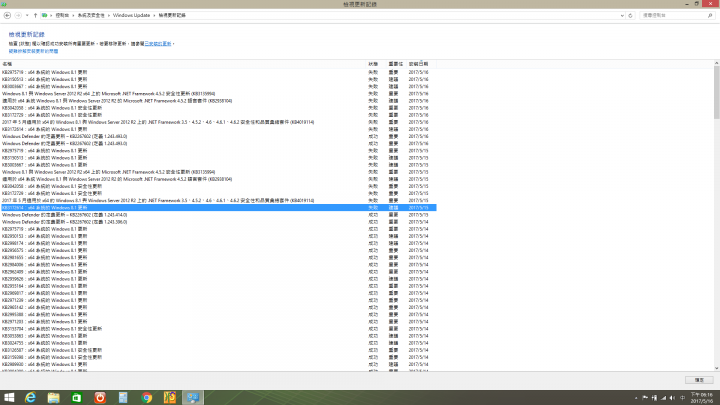Click the Forward navigation arrow
The width and height of the screenshot is (720, 405).
pos(18,15)
